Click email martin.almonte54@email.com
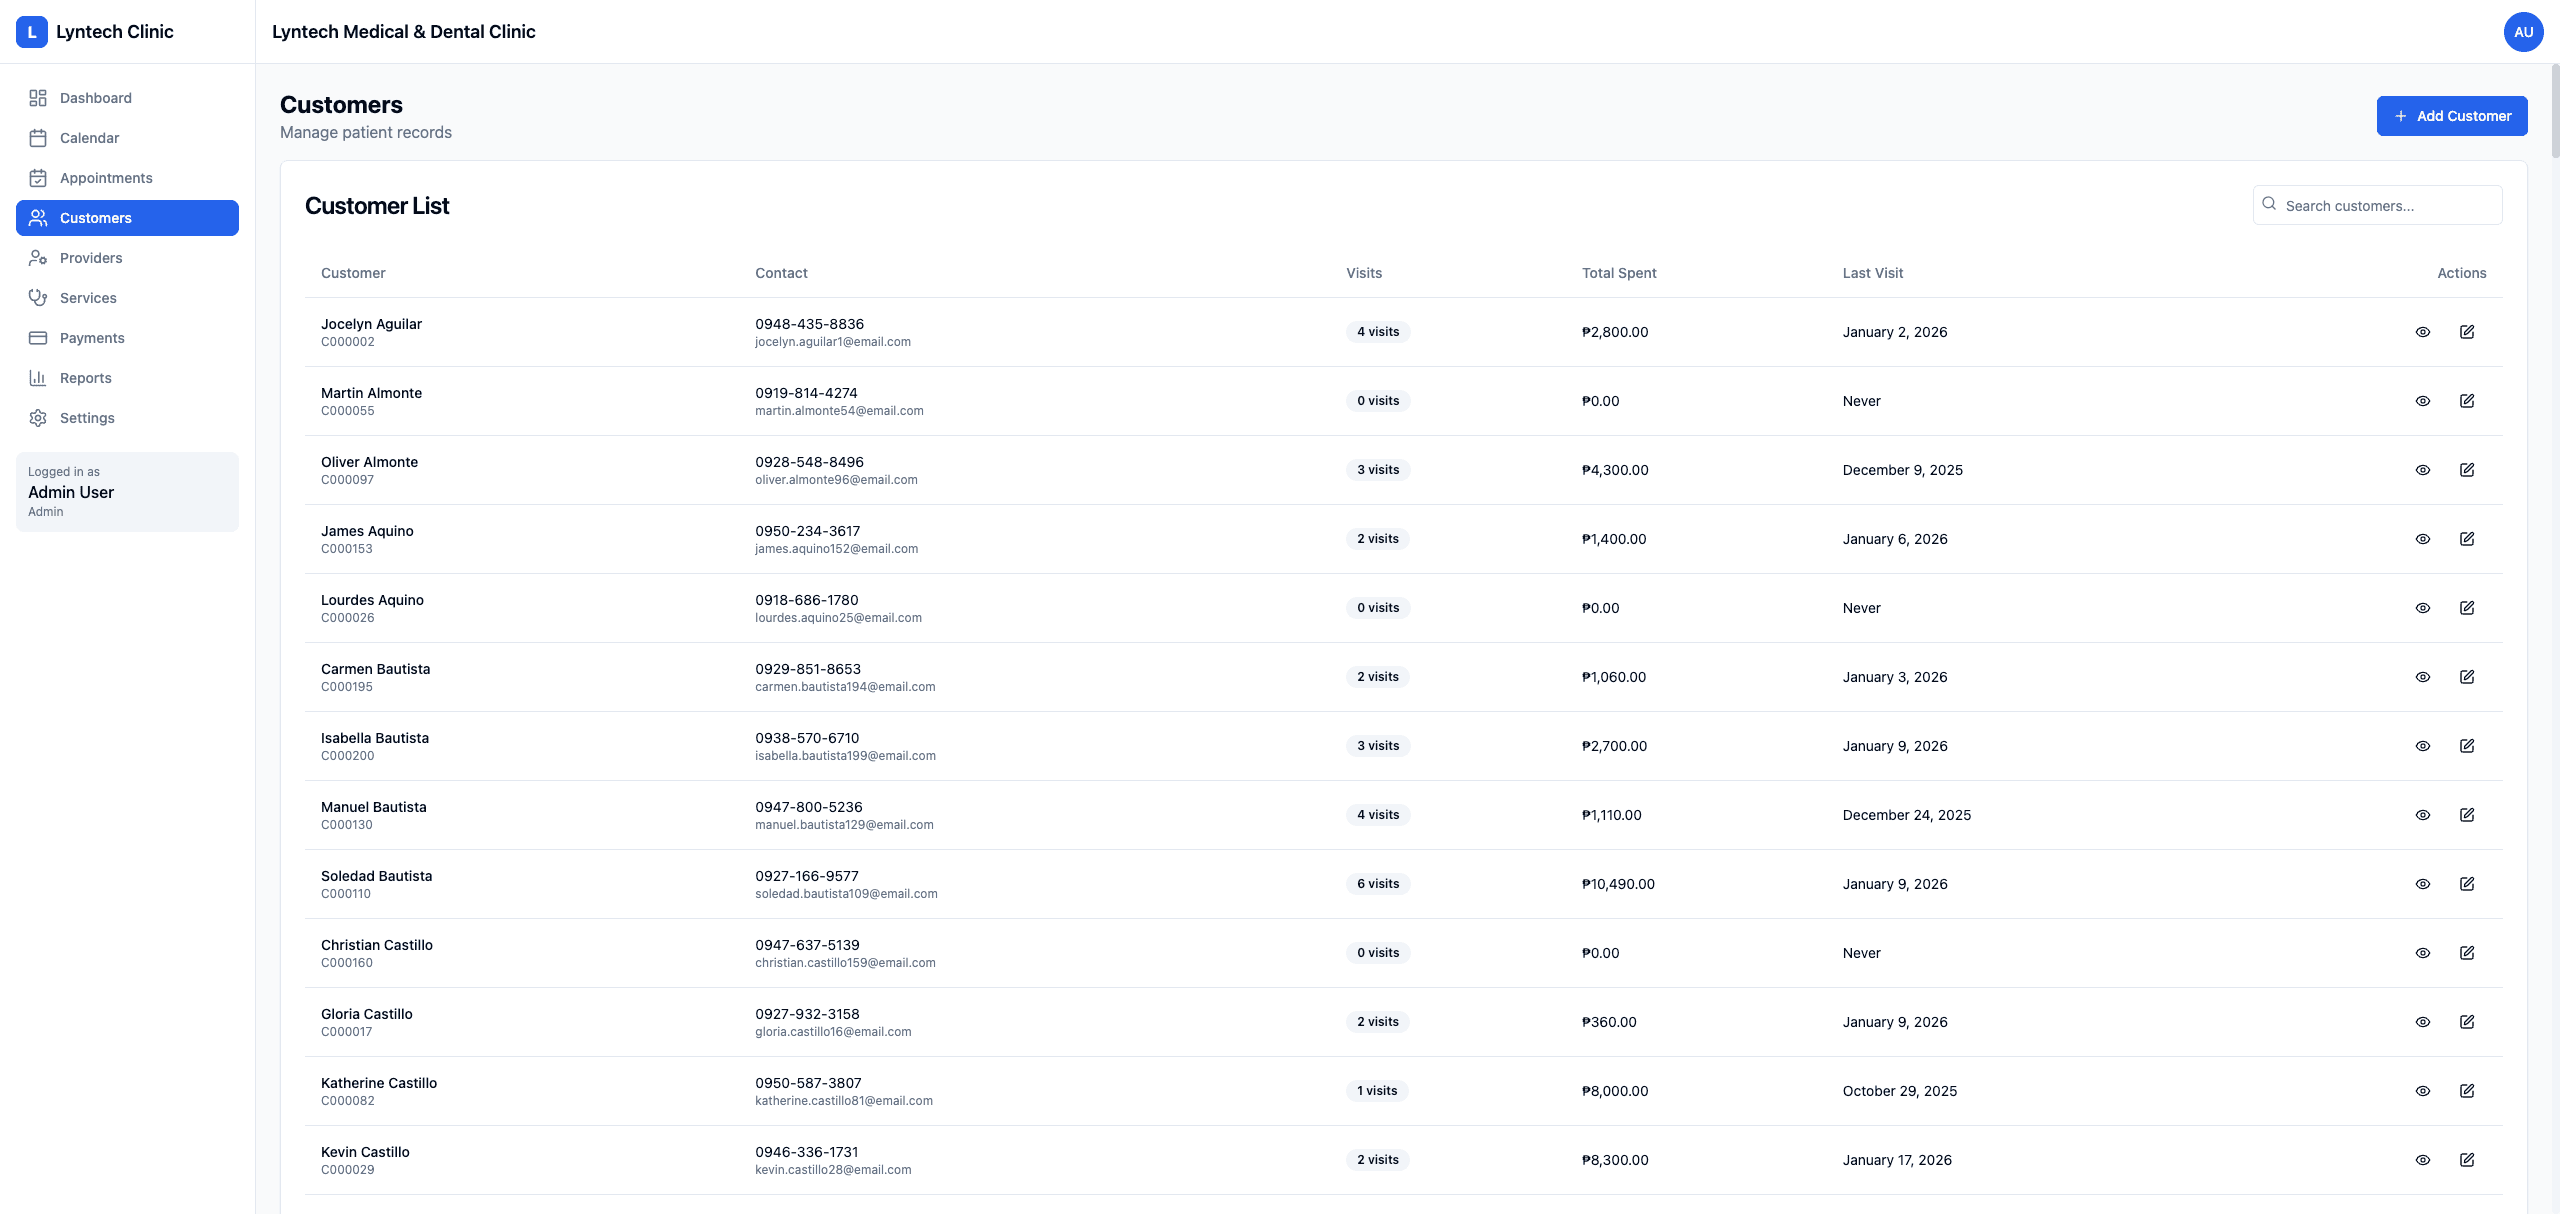This screenshot has height=1214, width=2560. 839,411
